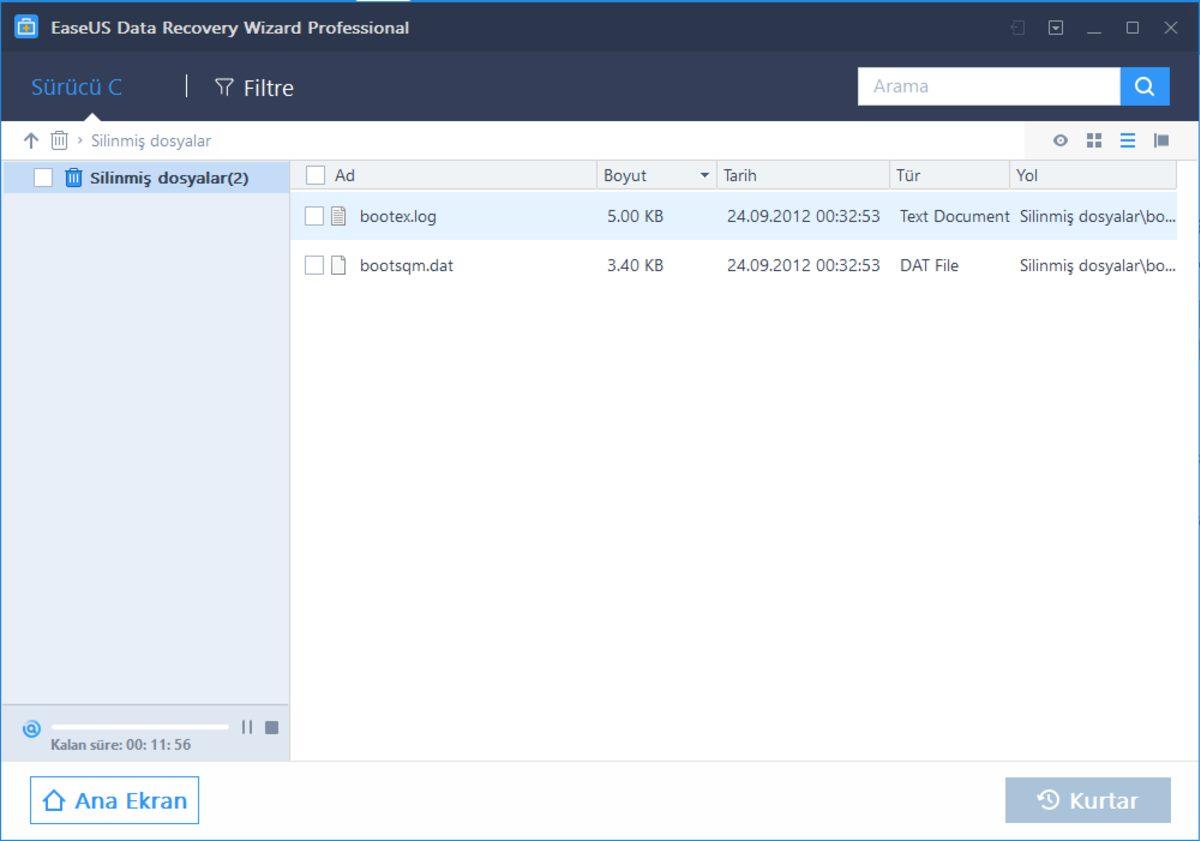Click the up-arrow navigation icon in breadcrumb
1200x841 pixels.
point(31,140)
